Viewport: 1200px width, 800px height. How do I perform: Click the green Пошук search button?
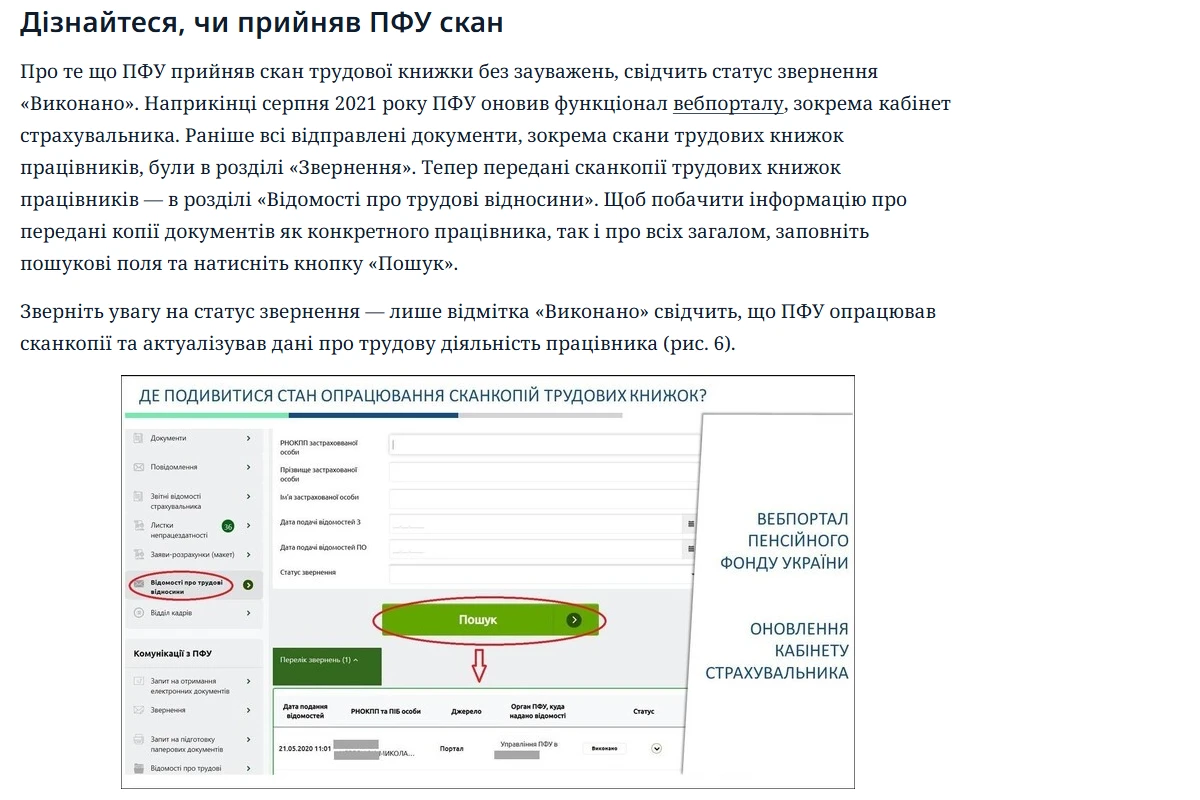[x=490, y=620]
